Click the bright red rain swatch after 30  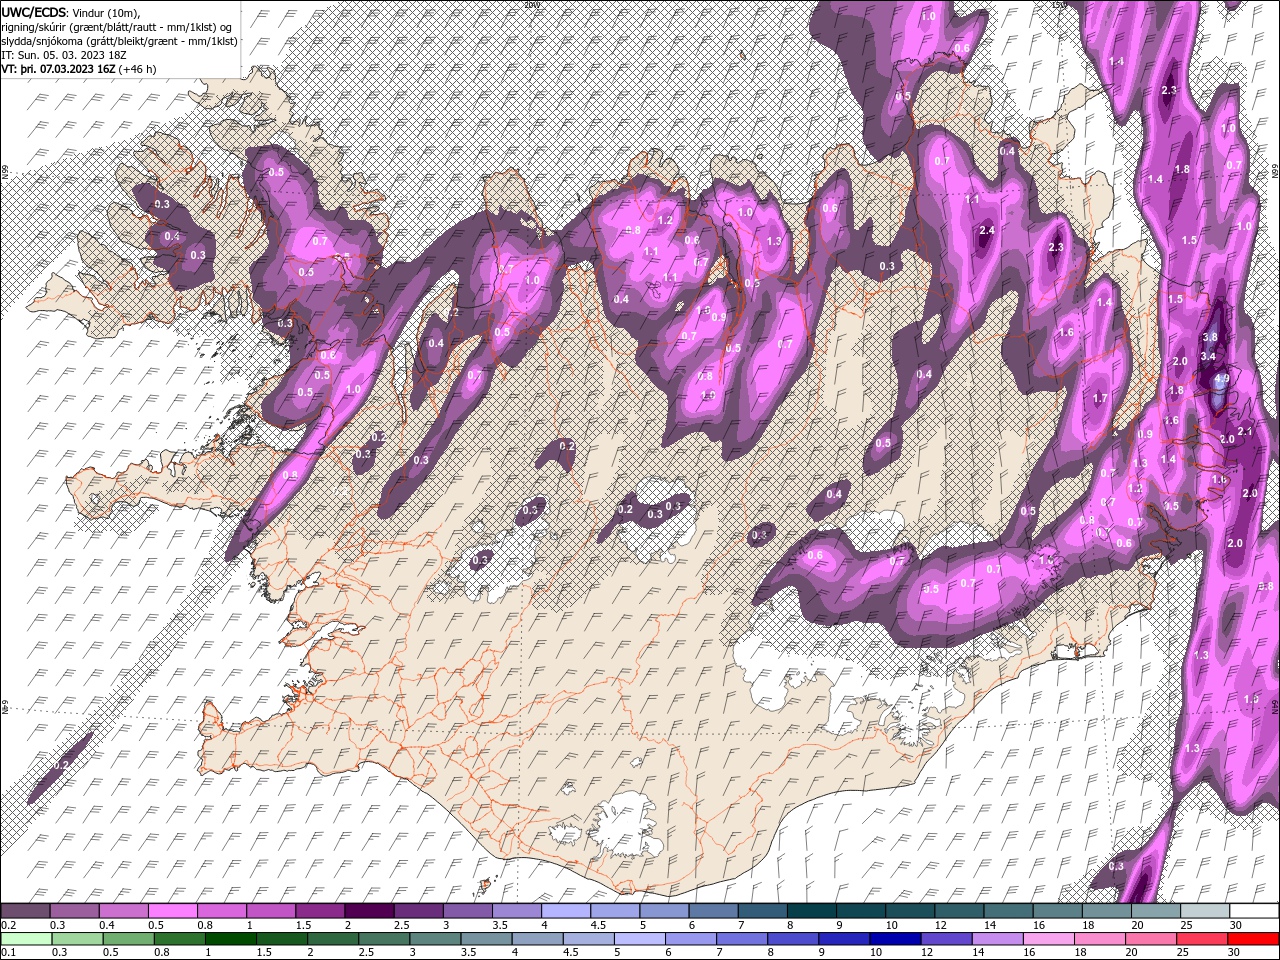[1254, 939]
